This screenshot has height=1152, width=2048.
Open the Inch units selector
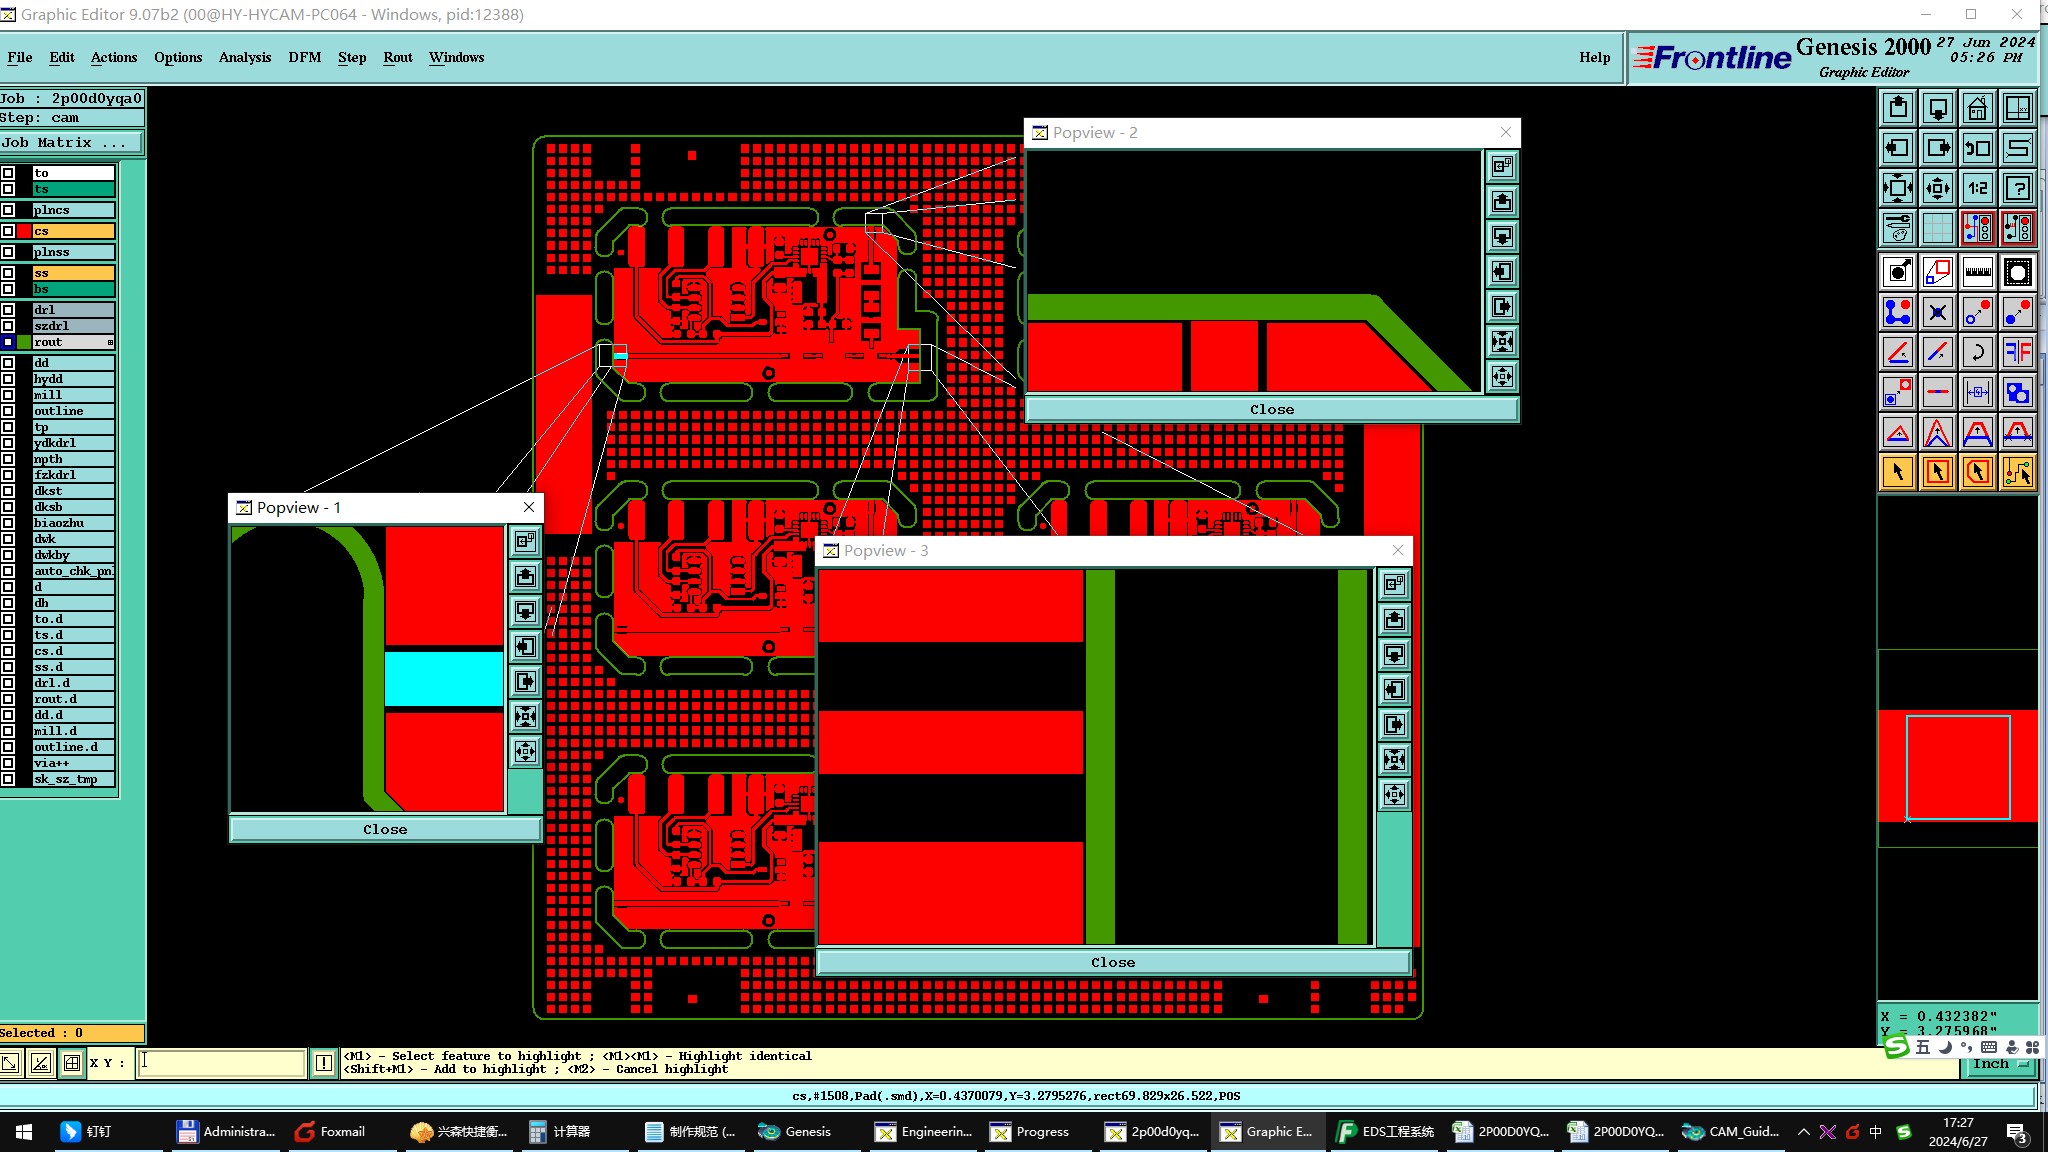coord(1998,1064)
